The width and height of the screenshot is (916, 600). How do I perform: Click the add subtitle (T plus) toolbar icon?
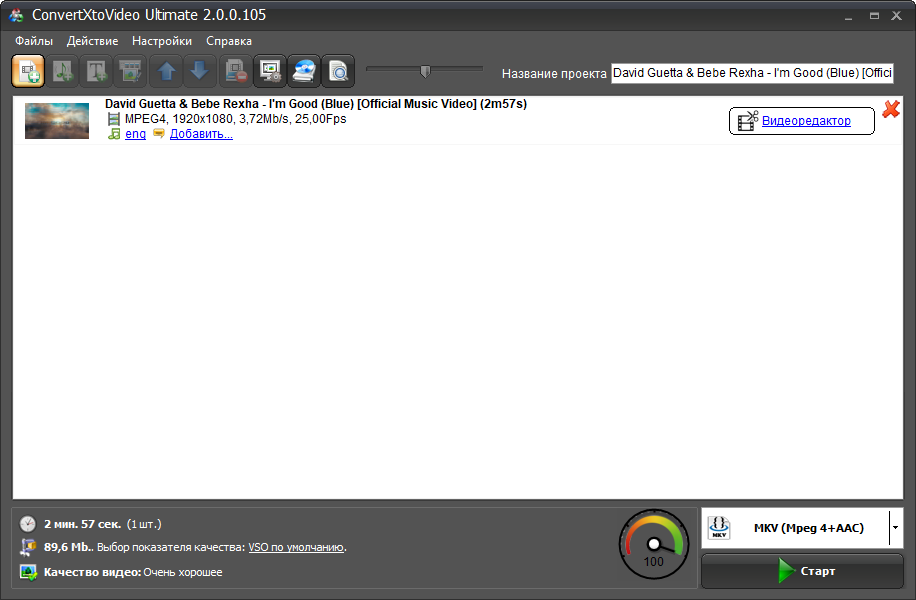(x=96, y=71)
